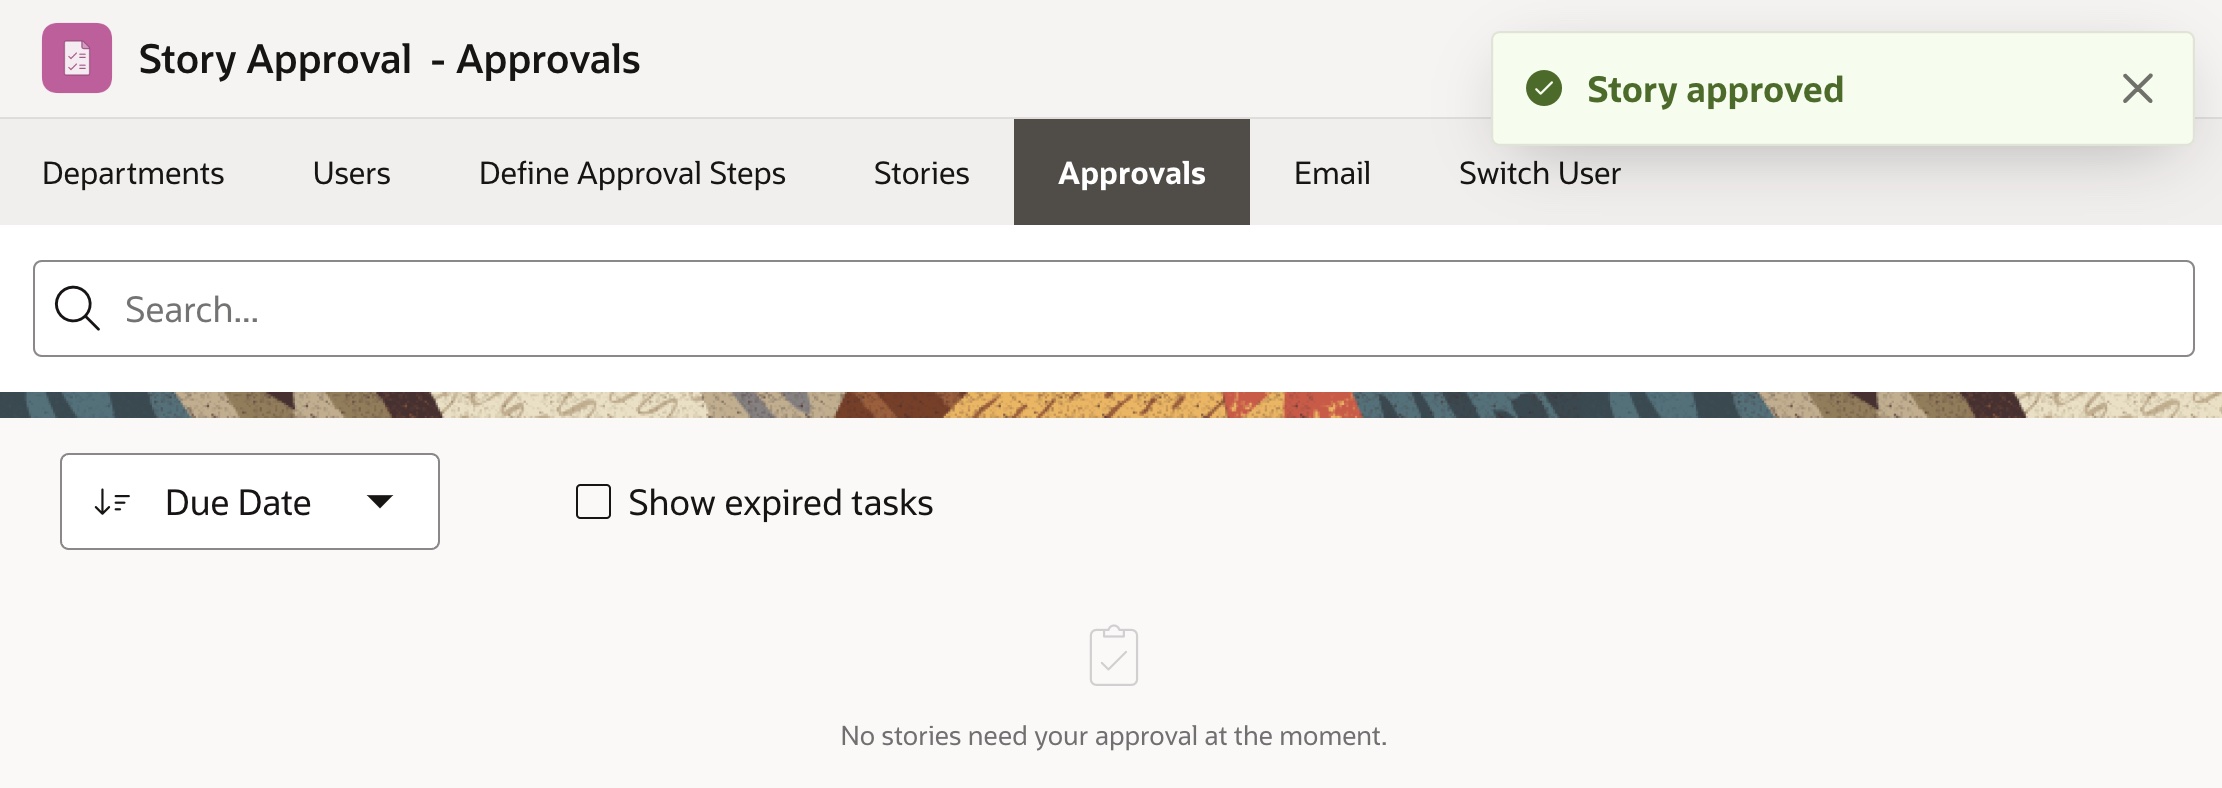
Task: Click the Due Date dropdown arrow
Action: click(380, 502)
